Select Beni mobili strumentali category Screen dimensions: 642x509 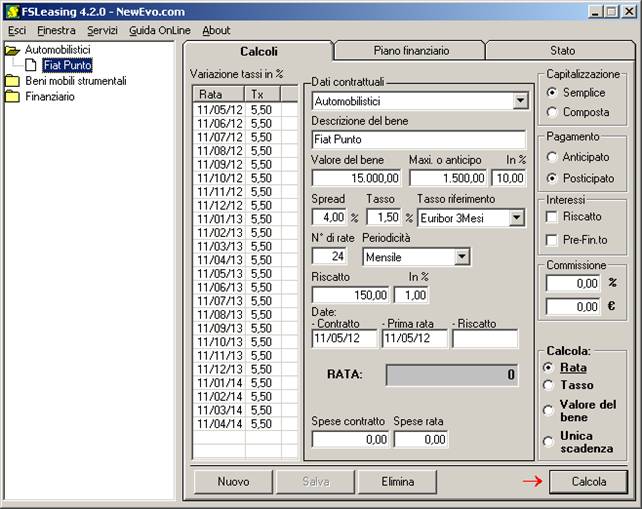pos(76,81)
